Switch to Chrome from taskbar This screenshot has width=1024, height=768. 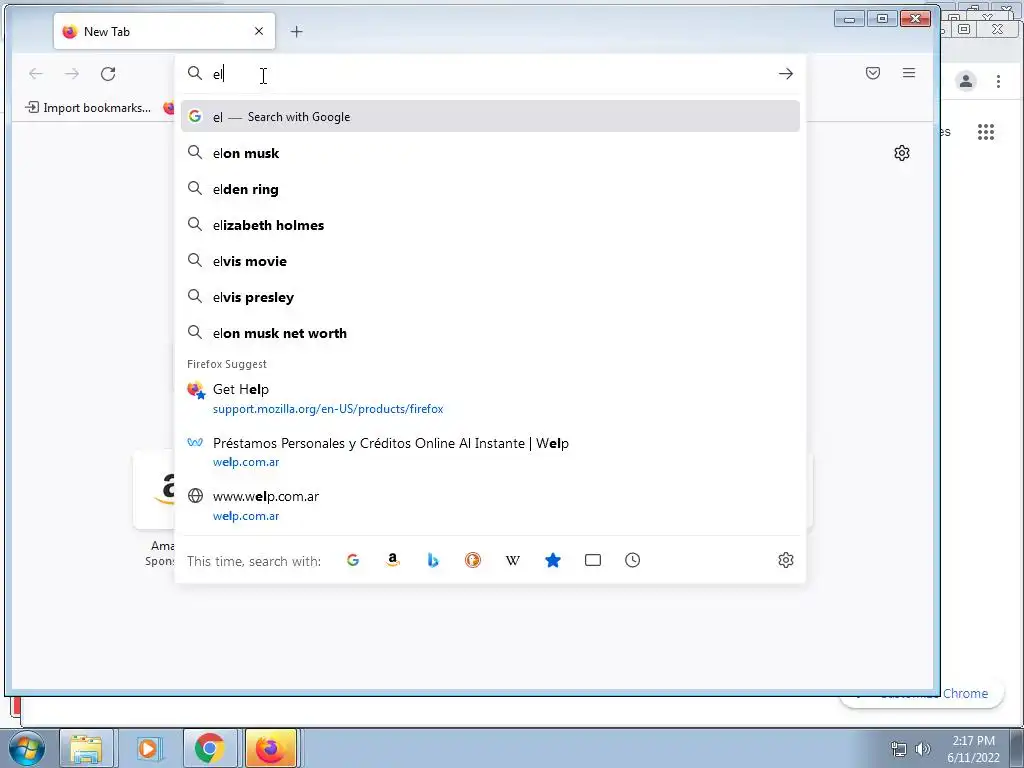(209, 748)
